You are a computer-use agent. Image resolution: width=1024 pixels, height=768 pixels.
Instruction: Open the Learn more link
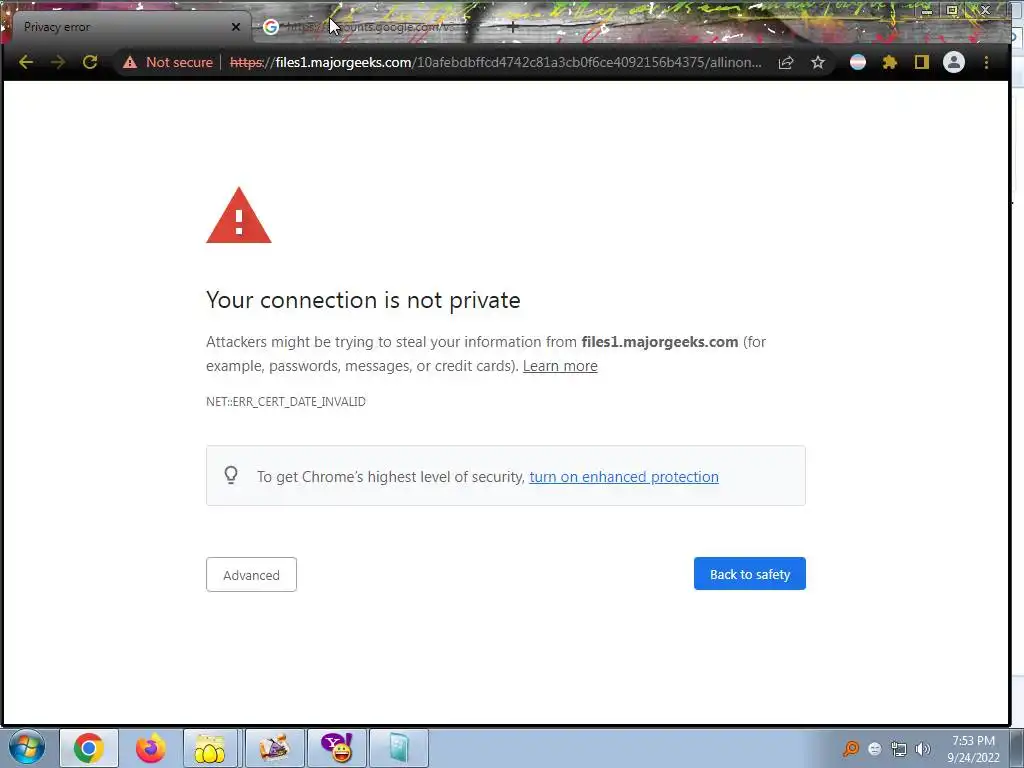click(560, 366)
